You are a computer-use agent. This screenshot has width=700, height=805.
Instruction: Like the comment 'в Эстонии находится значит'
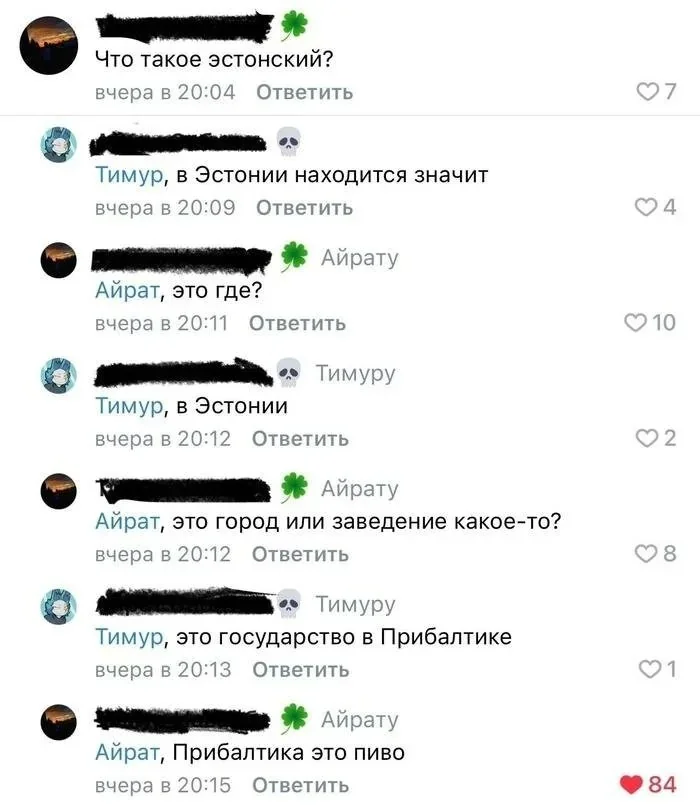pyautogui.click(x=646, y=207)
